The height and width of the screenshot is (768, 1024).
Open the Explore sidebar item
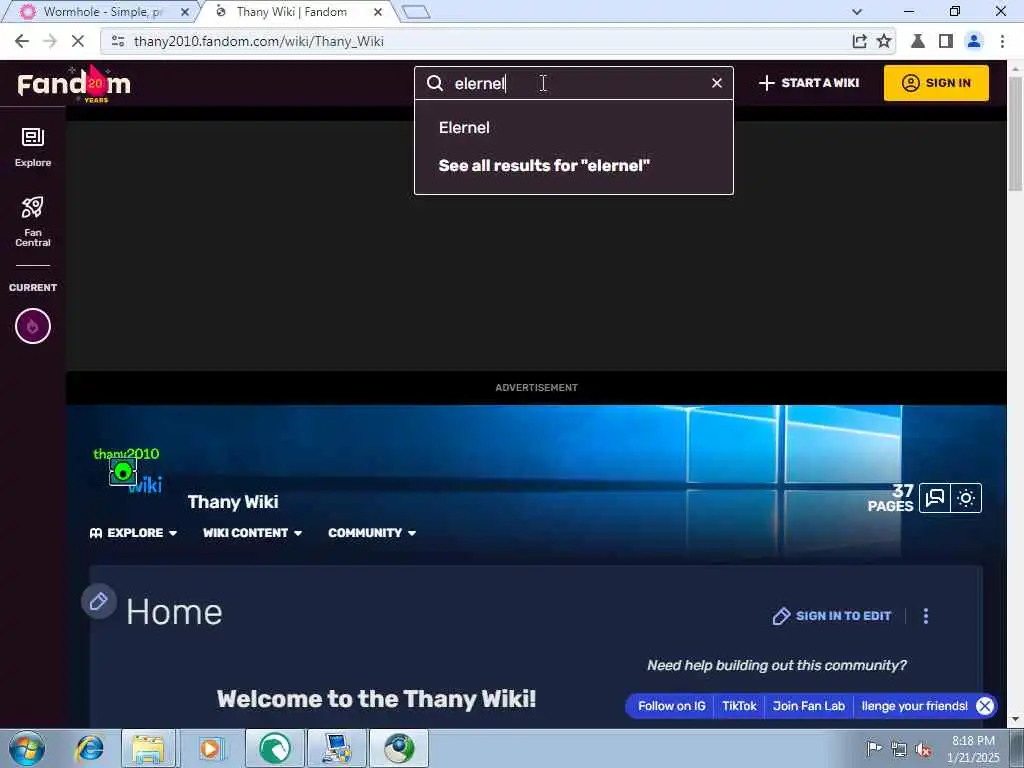click(33, 147)
